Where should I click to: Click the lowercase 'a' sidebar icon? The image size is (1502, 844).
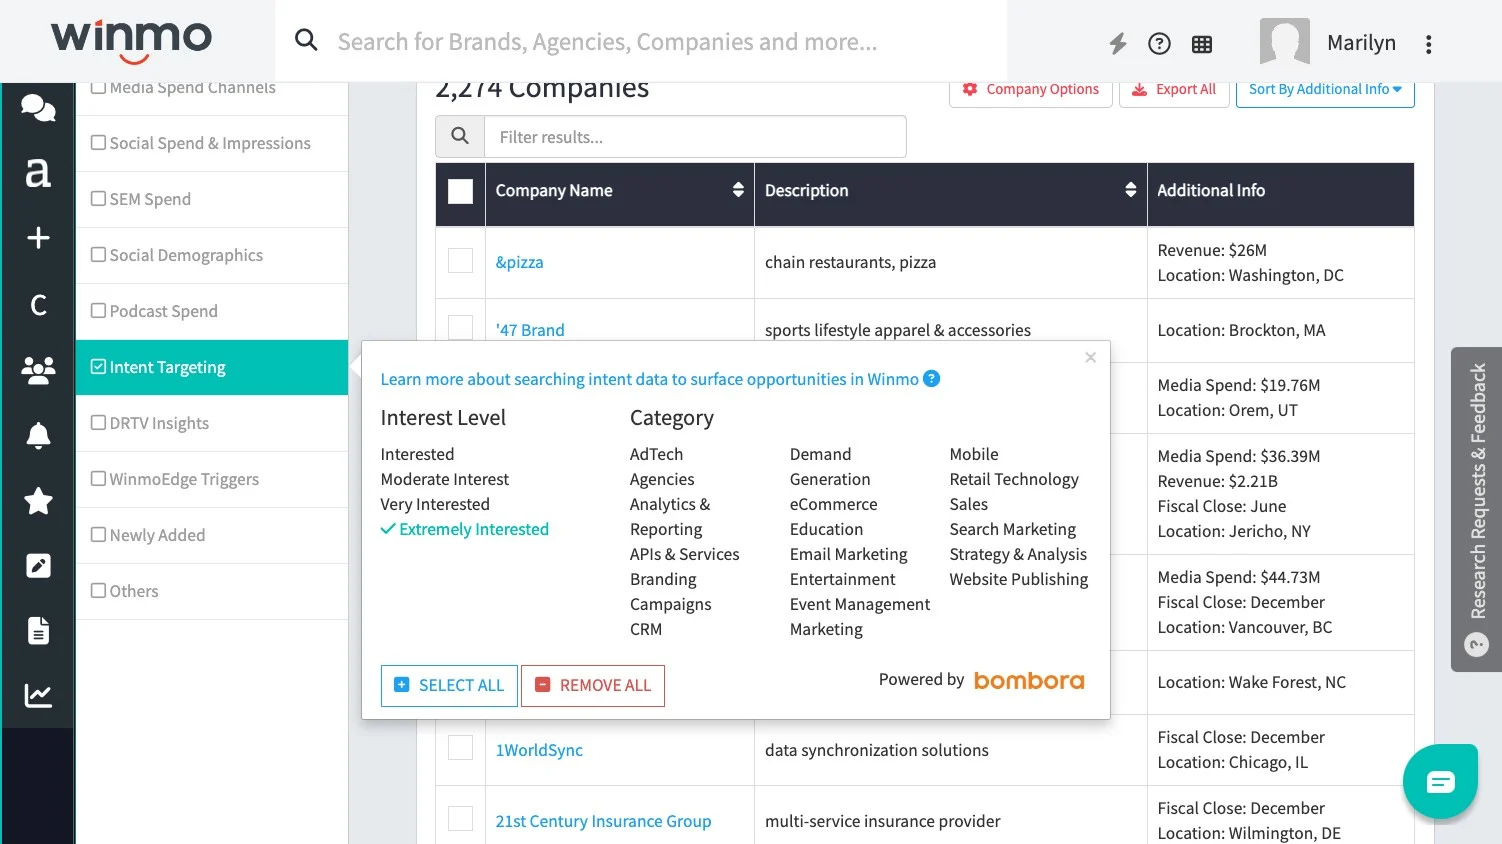coord(38,172)
